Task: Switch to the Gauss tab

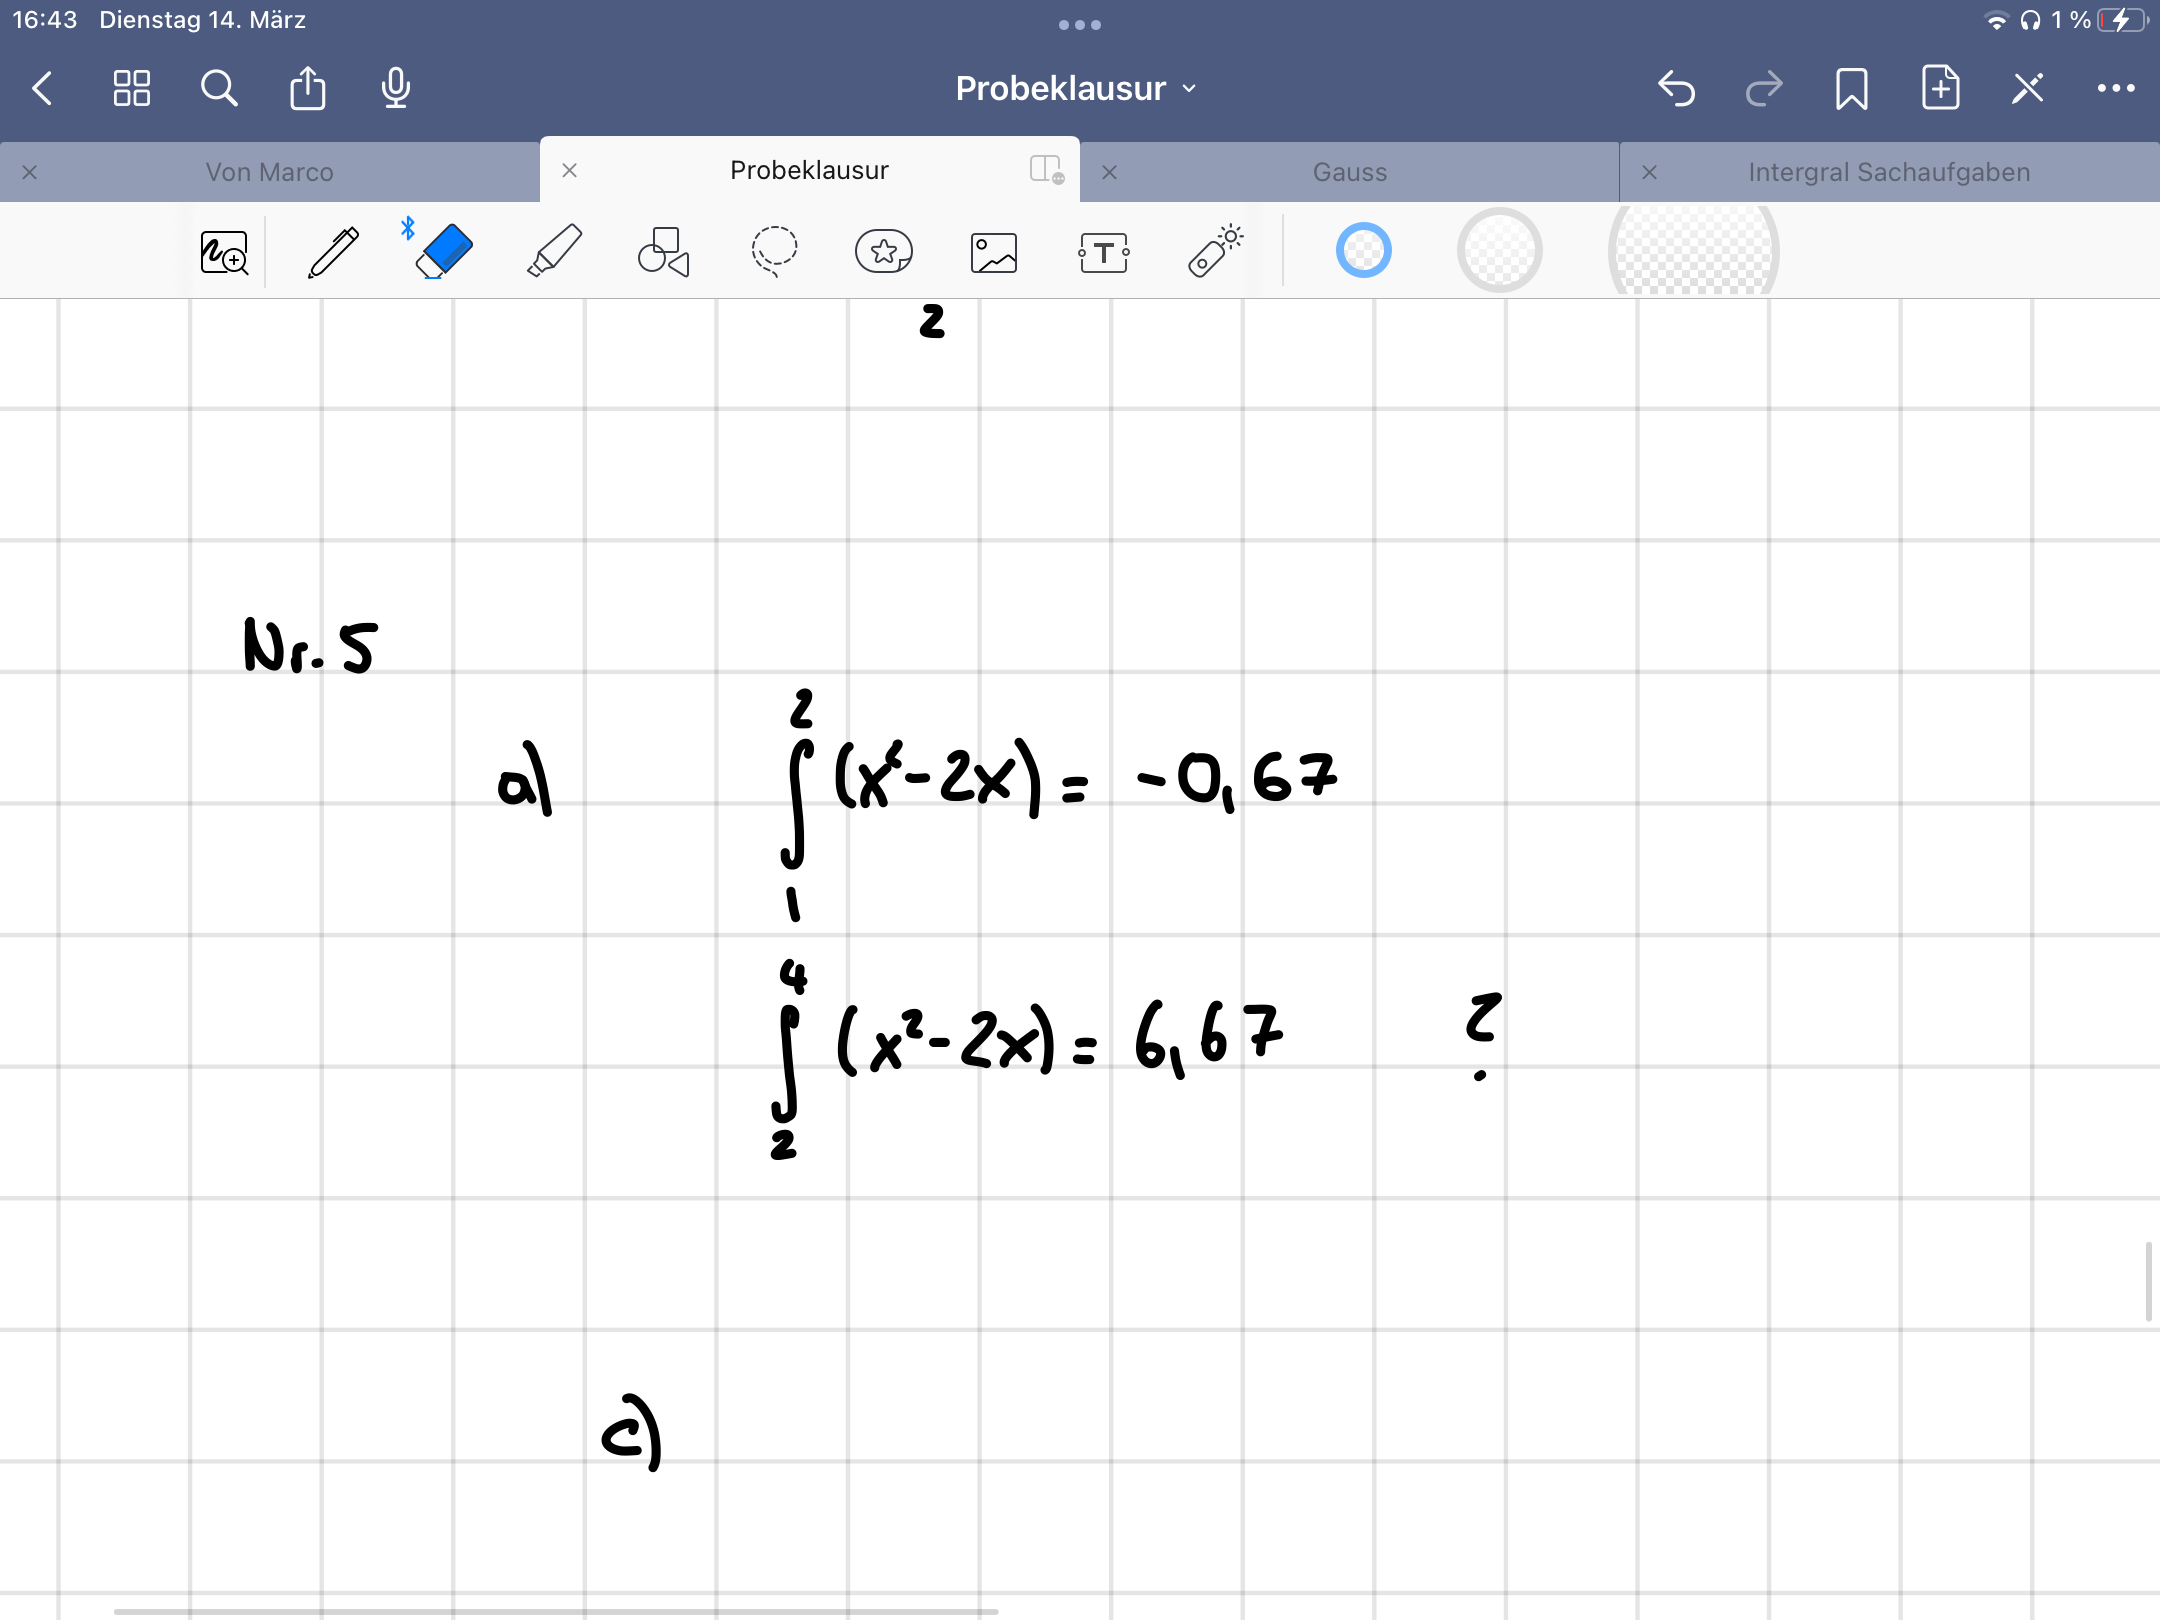Action: 1349,172
